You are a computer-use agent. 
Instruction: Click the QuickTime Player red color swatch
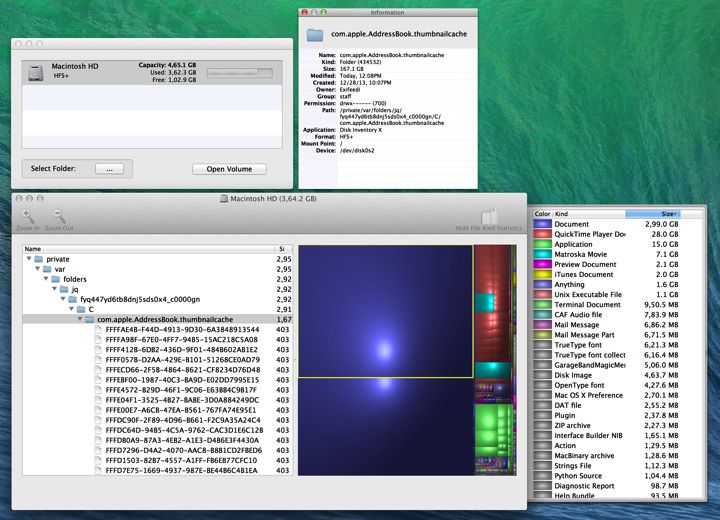[542, 234]
